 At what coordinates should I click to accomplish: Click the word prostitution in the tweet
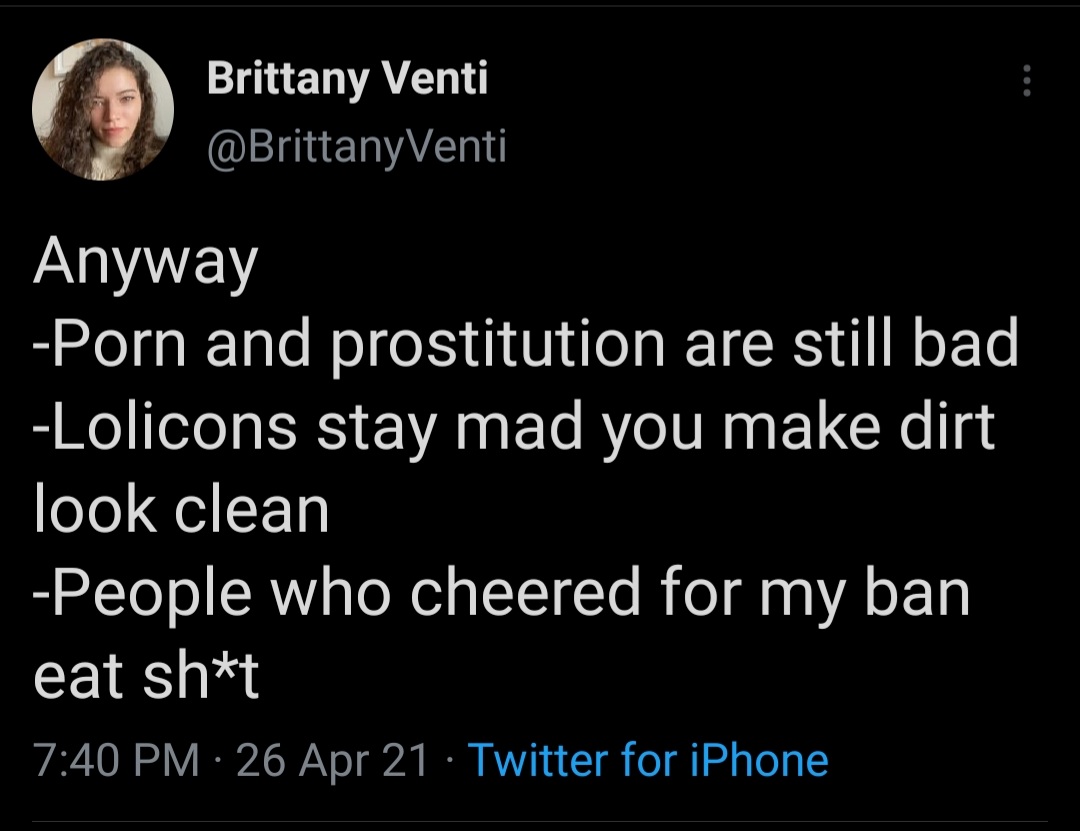(498, 345)
